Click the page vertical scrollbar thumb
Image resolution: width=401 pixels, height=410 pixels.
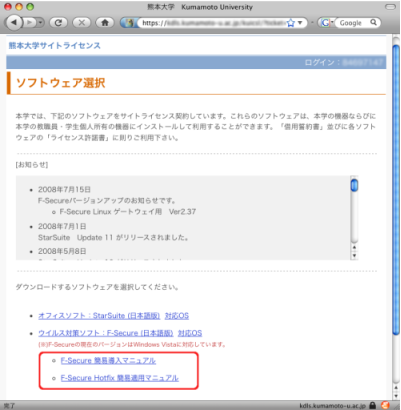(x=396, y=190)
